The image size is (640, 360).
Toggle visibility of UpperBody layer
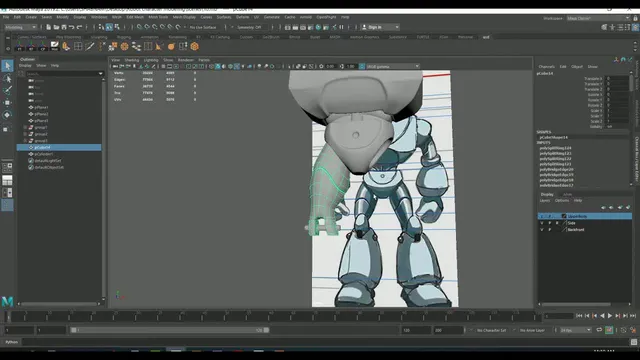[x=542, y=216]
